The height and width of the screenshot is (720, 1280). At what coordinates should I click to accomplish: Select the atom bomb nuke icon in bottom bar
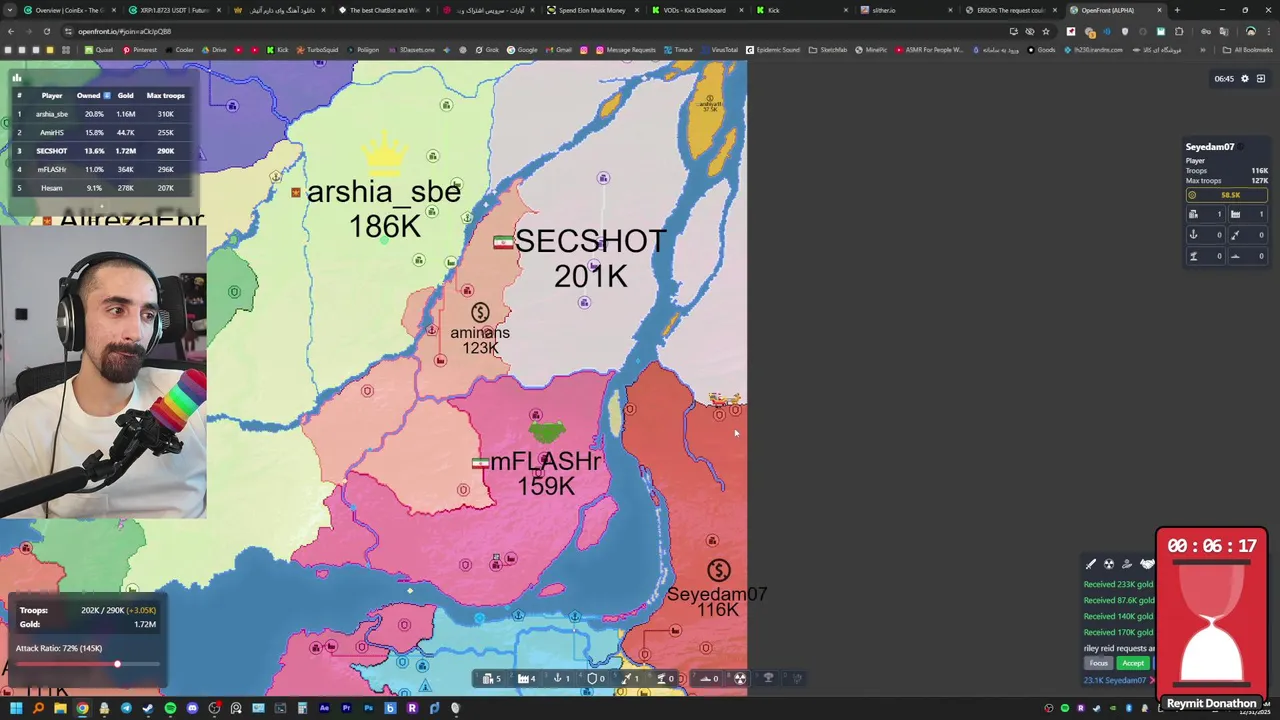(740, 678)
